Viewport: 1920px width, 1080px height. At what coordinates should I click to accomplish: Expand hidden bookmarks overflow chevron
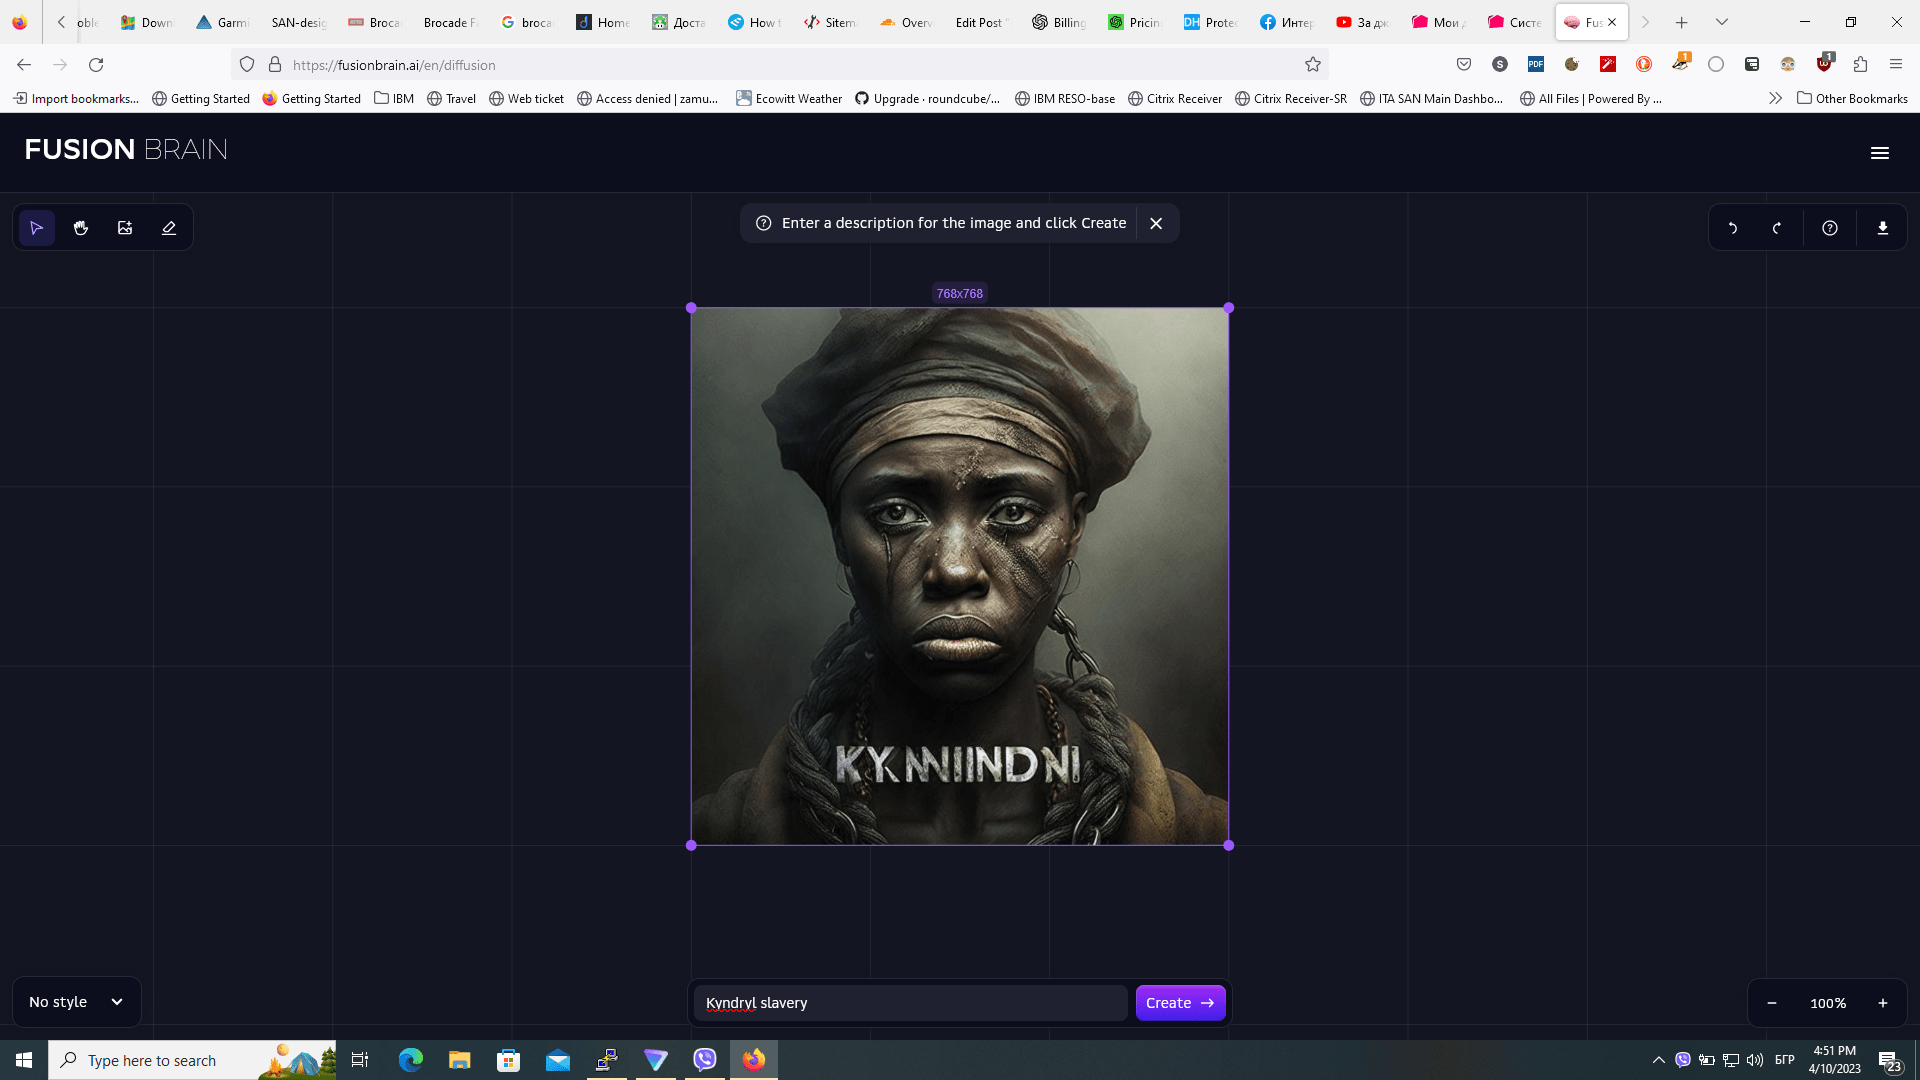(x=1775, y=98)
